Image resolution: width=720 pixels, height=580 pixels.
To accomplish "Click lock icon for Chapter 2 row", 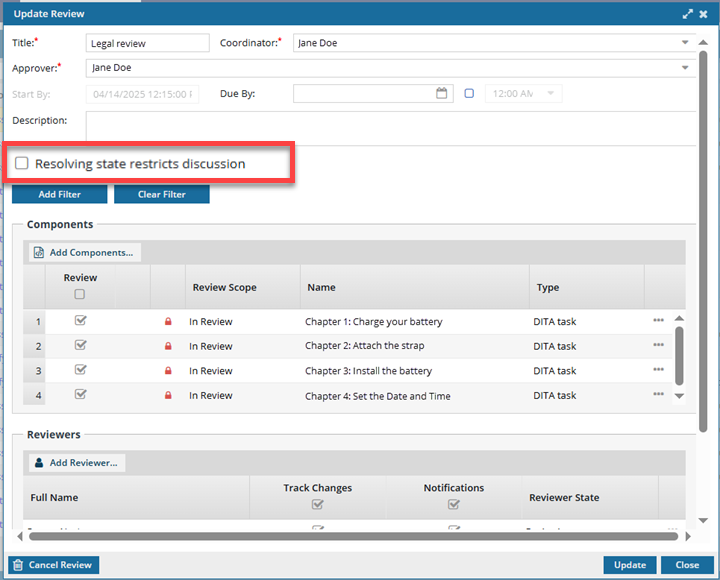I will pyautogui.click(x=168, y=346).
